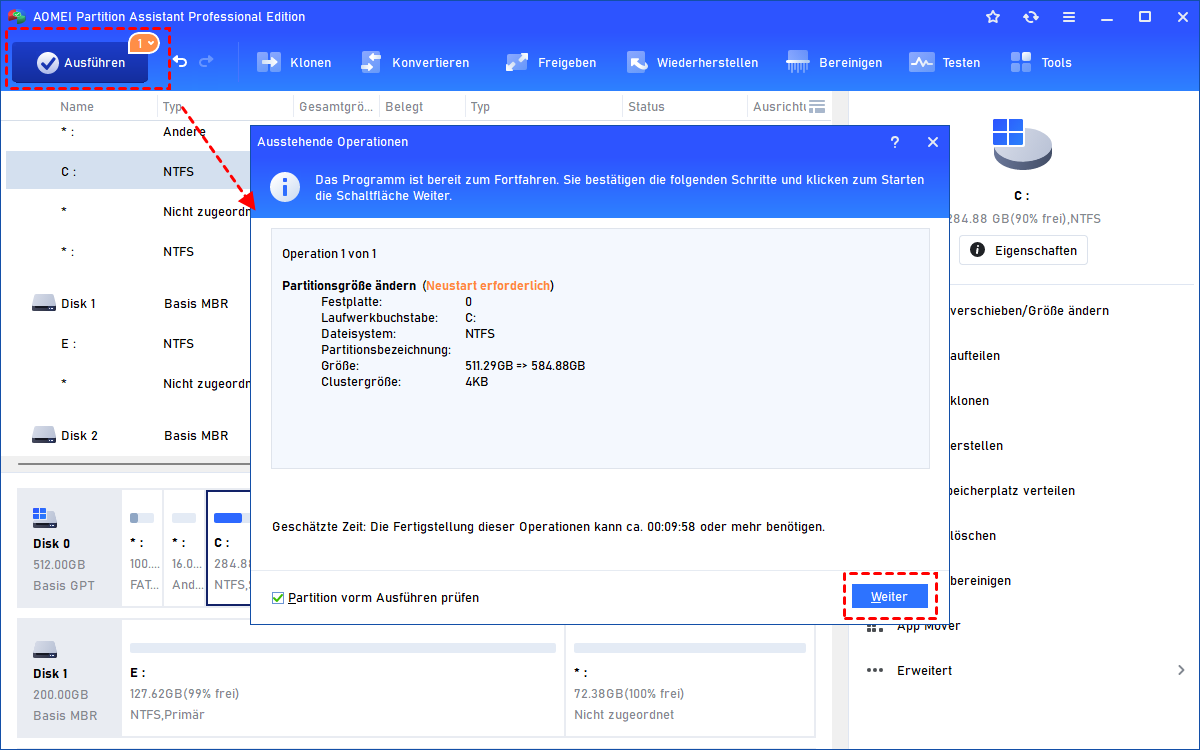Click the undo arrow in toolbar

click(x=180, y=62)
